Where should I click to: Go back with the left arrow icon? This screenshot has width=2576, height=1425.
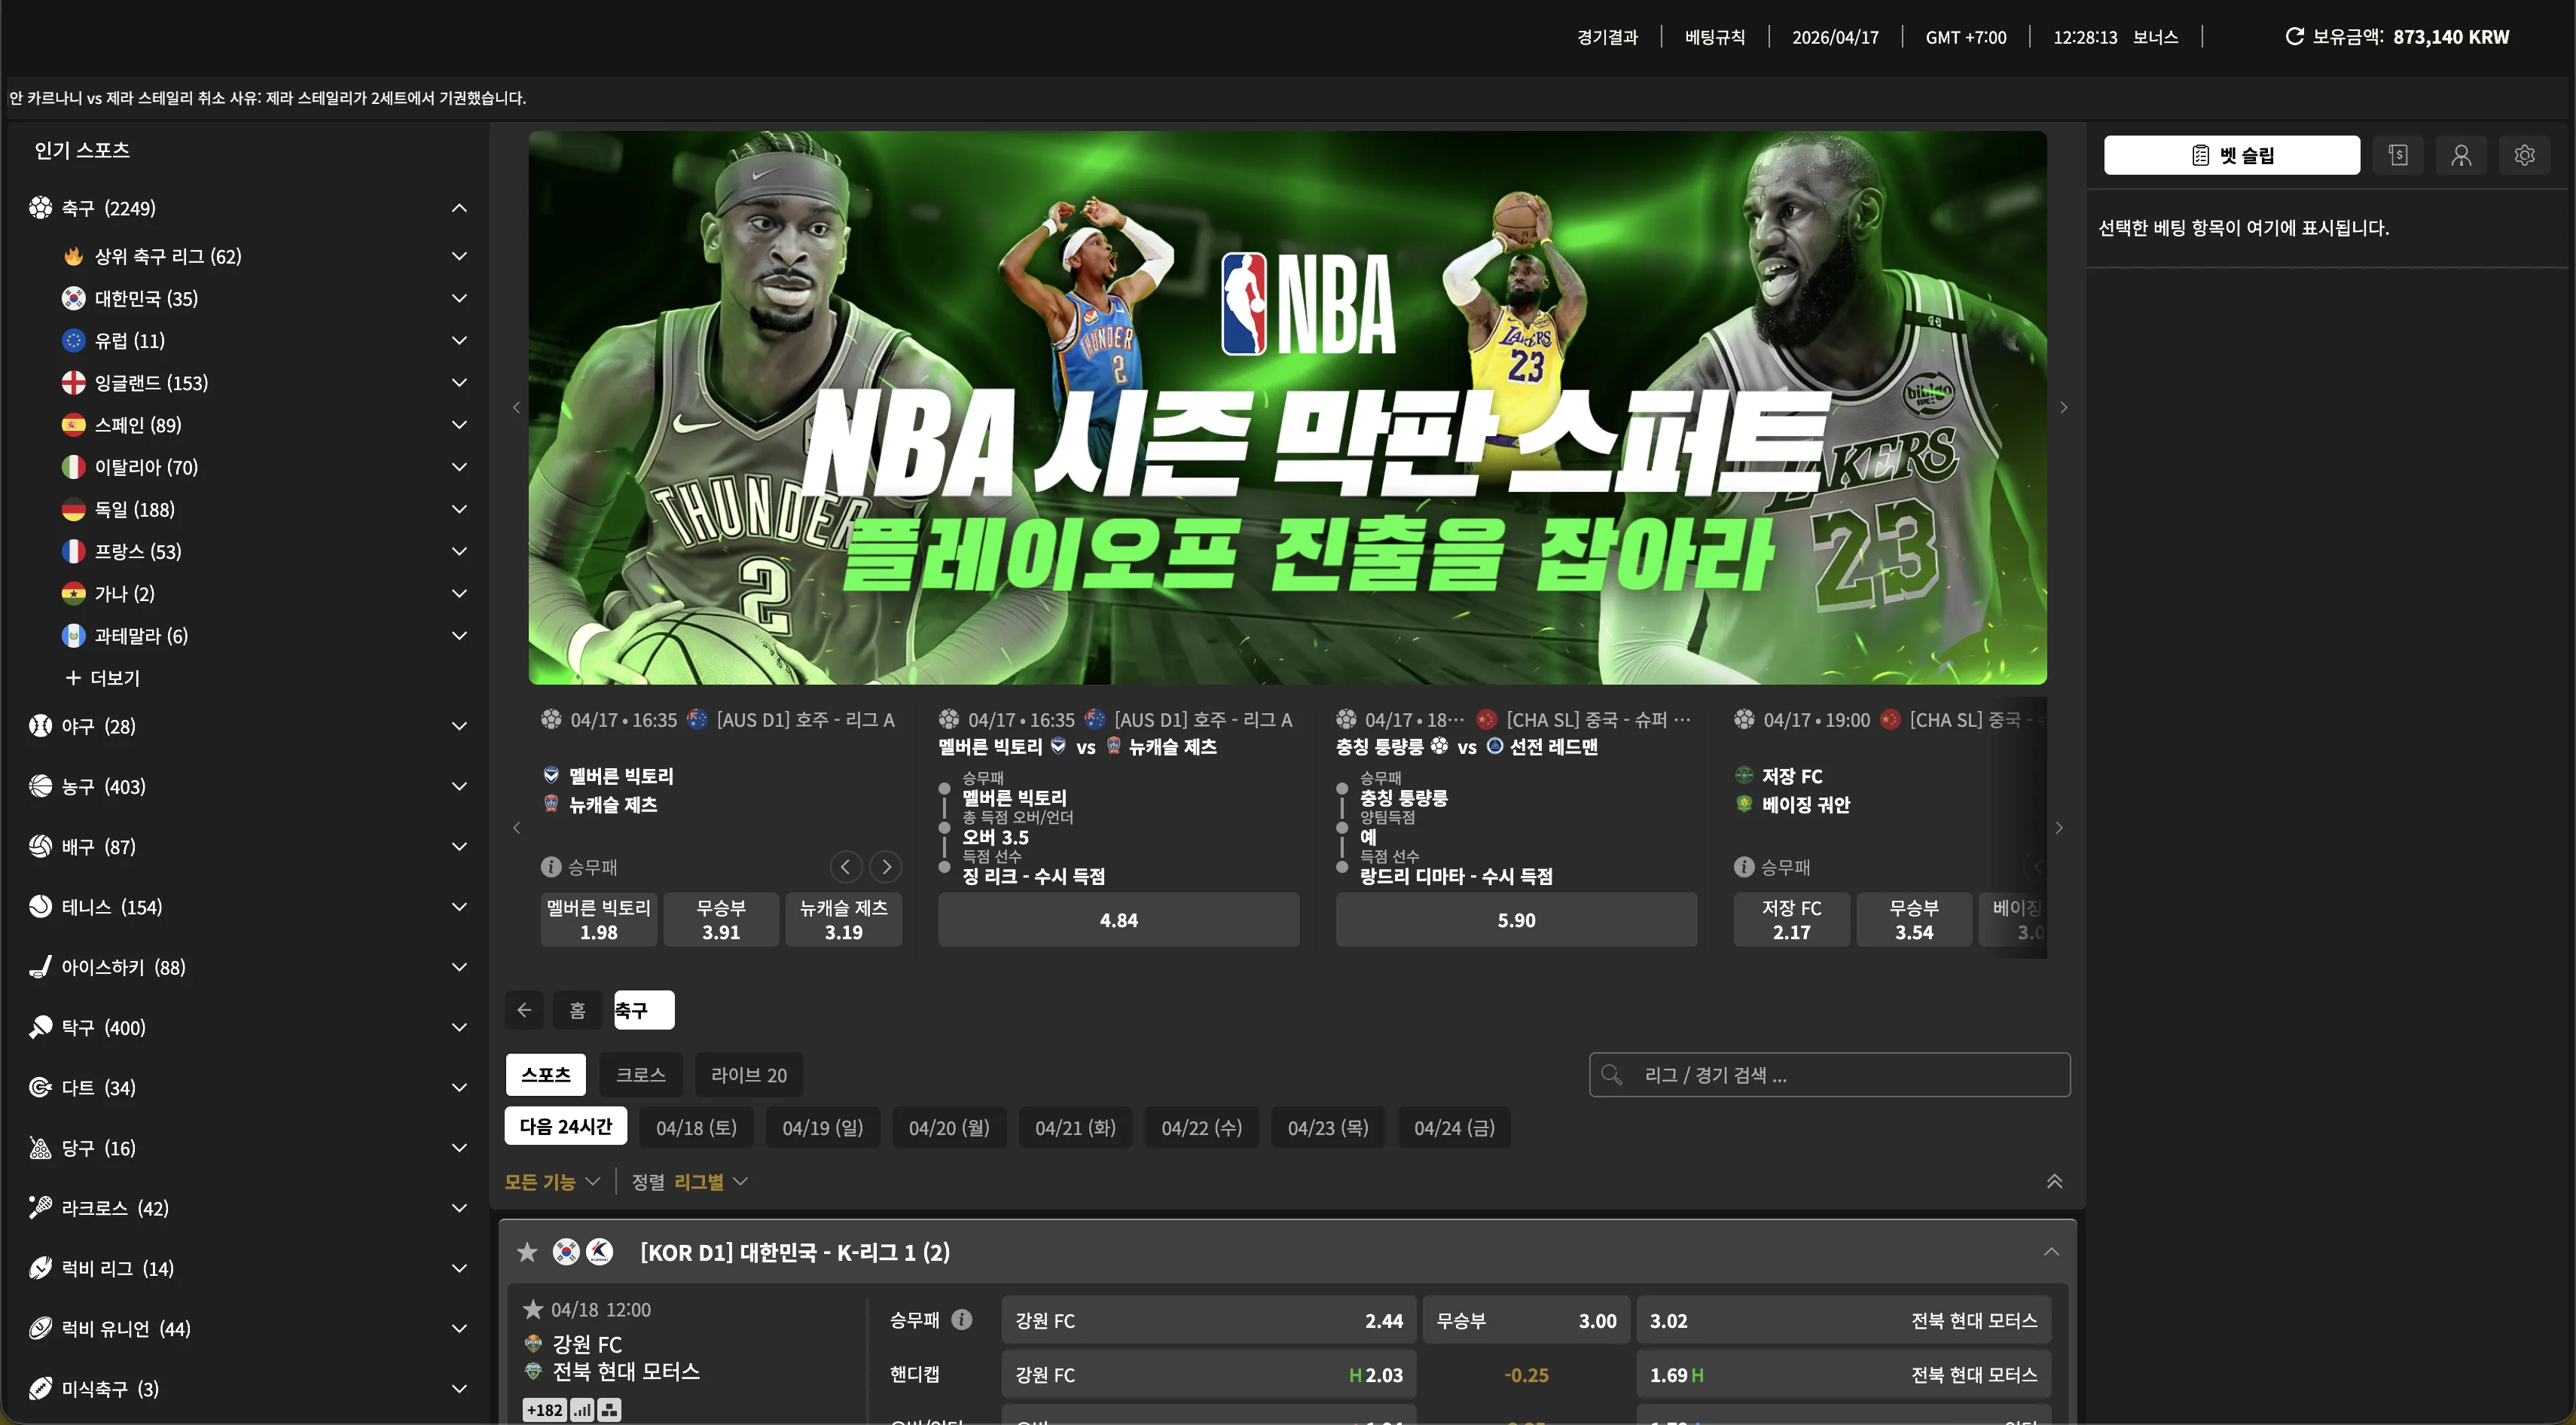pos(524,1010)
